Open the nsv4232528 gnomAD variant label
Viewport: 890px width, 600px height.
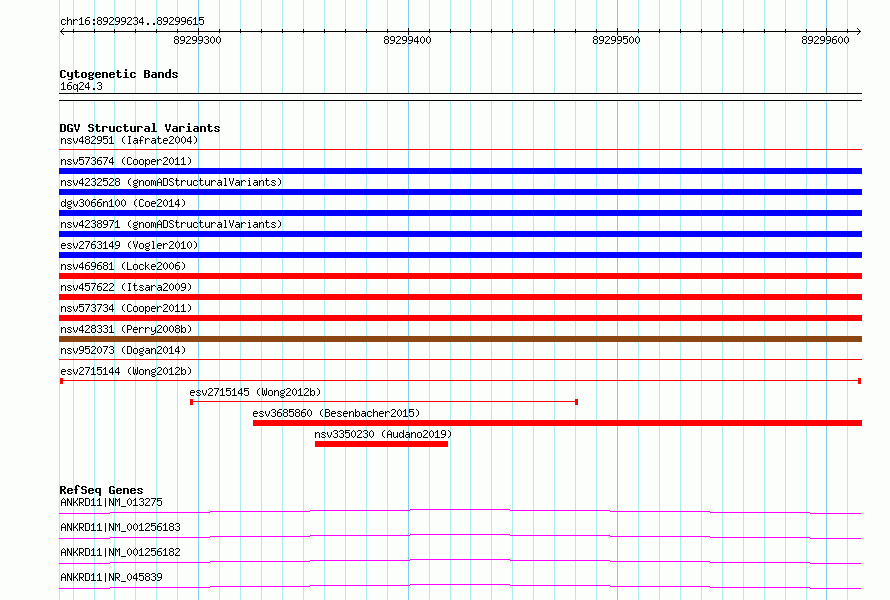[171, 182]
